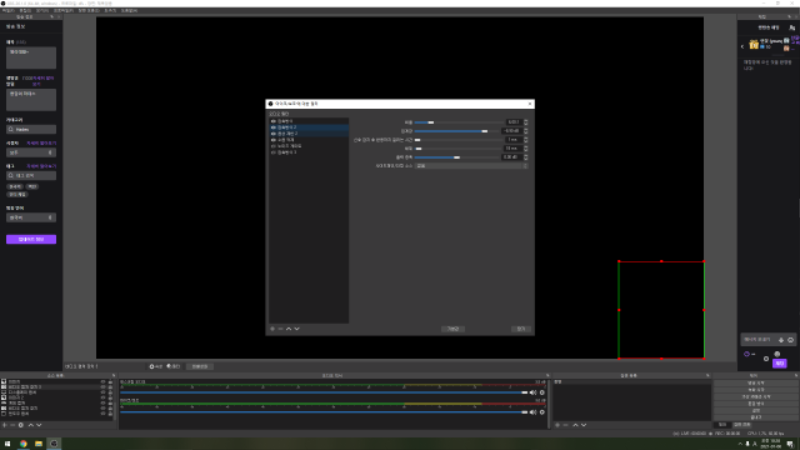Open the sidechain source dropdown

click(471, 166)
